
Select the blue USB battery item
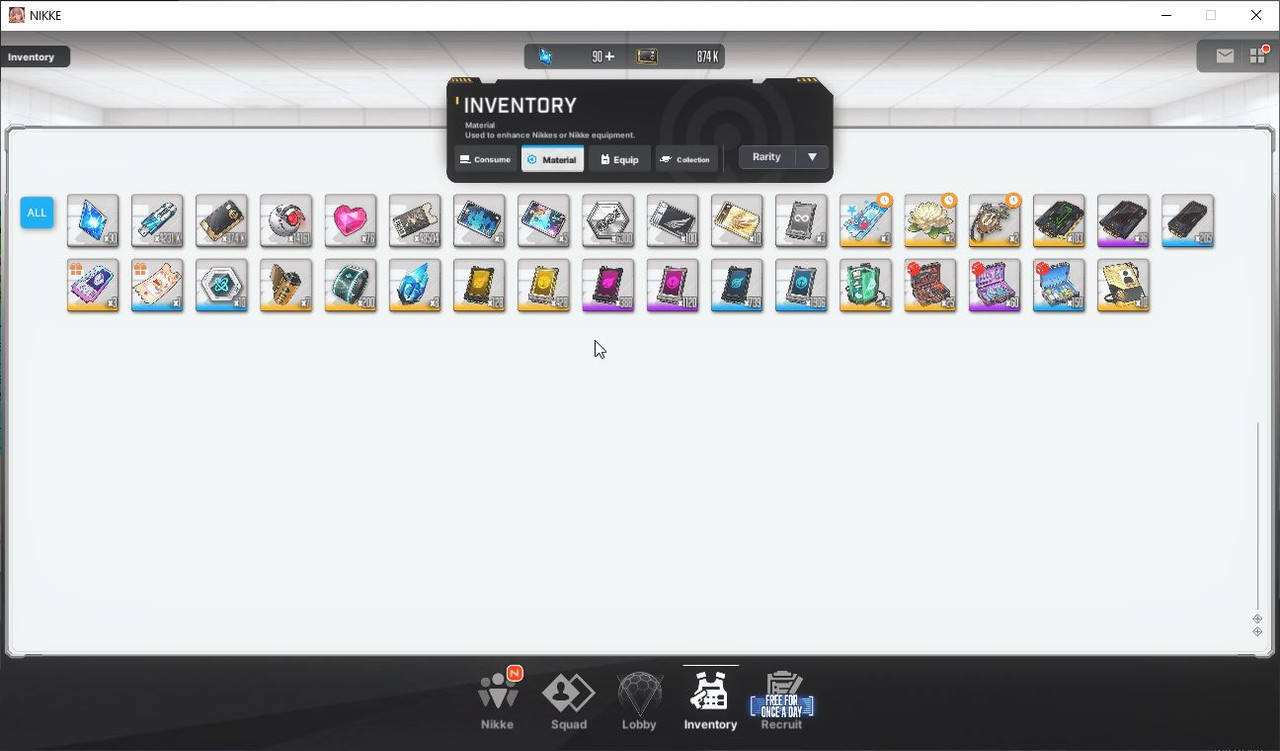[157, 220]
